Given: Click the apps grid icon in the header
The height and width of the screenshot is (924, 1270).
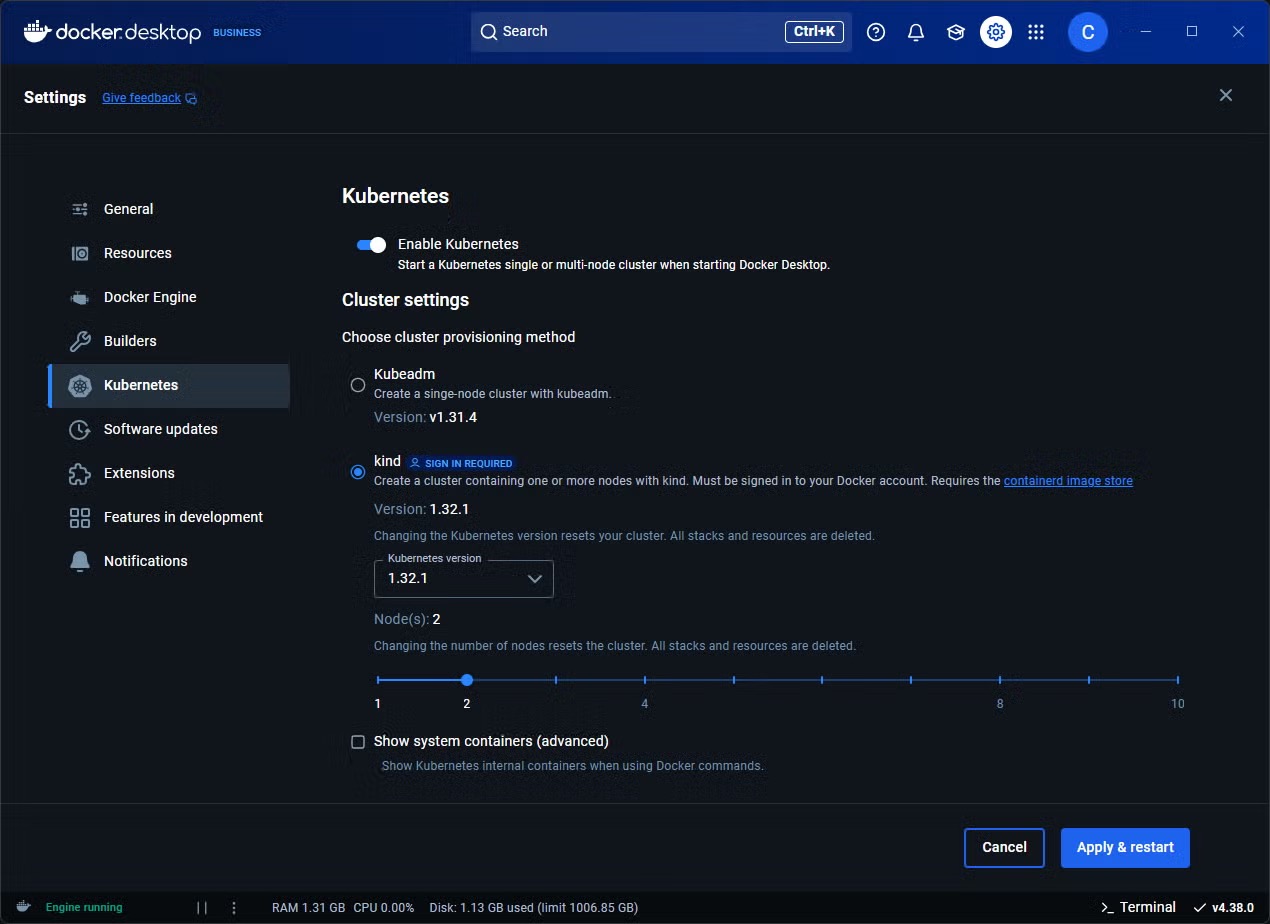Looking at the screenshot, I should point(1036,32).
